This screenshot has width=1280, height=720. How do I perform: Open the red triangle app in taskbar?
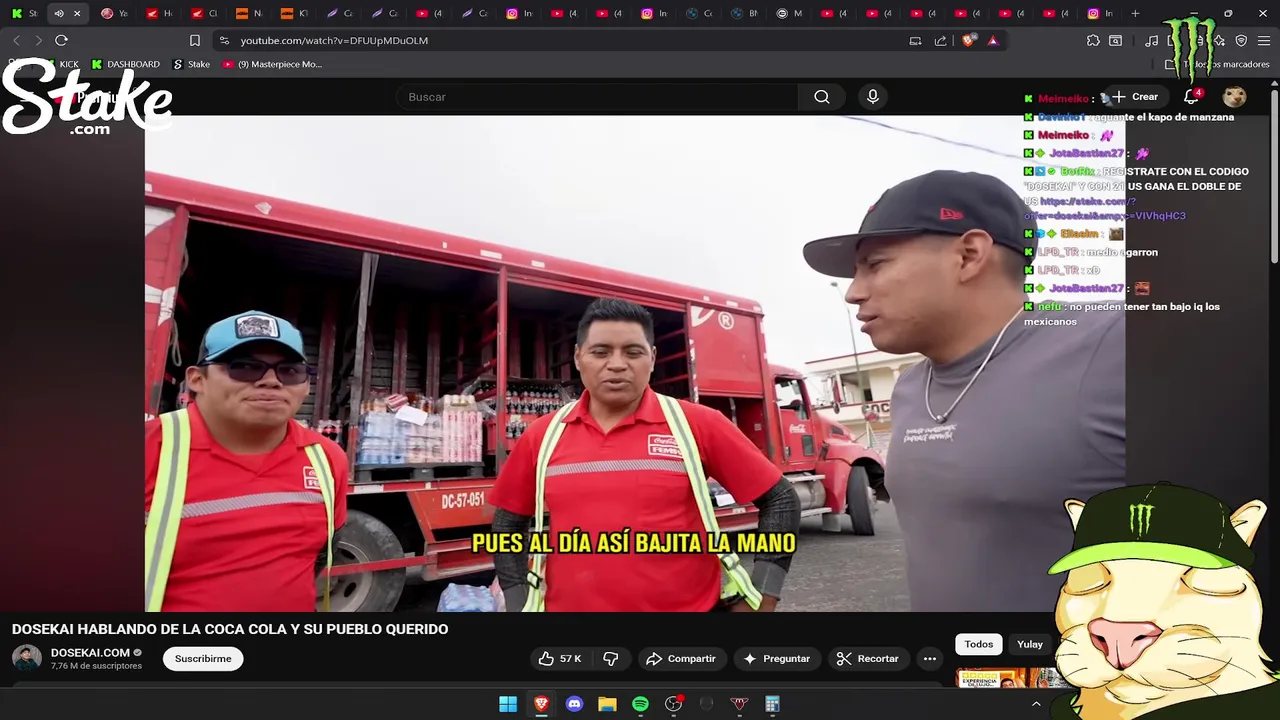coord(739,704)
